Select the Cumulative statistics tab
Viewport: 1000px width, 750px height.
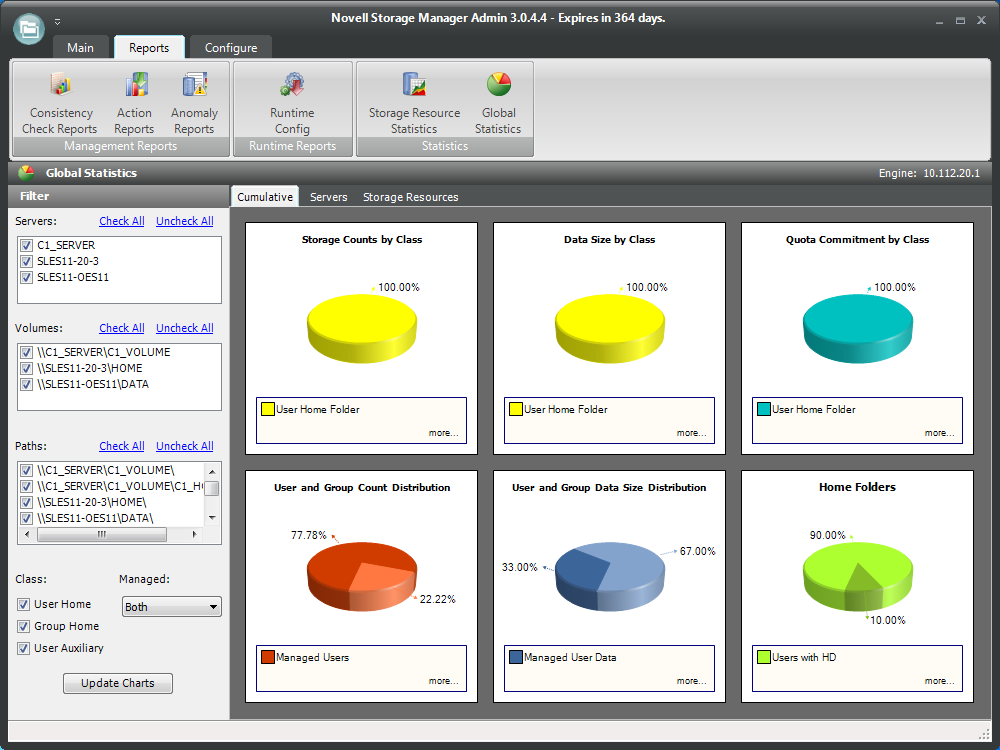(265, 197)
